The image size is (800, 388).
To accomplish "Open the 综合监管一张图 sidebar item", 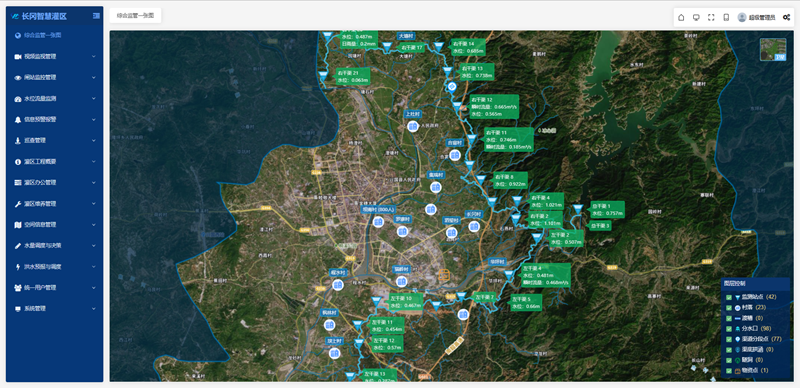I will click(x=55, y=36).
